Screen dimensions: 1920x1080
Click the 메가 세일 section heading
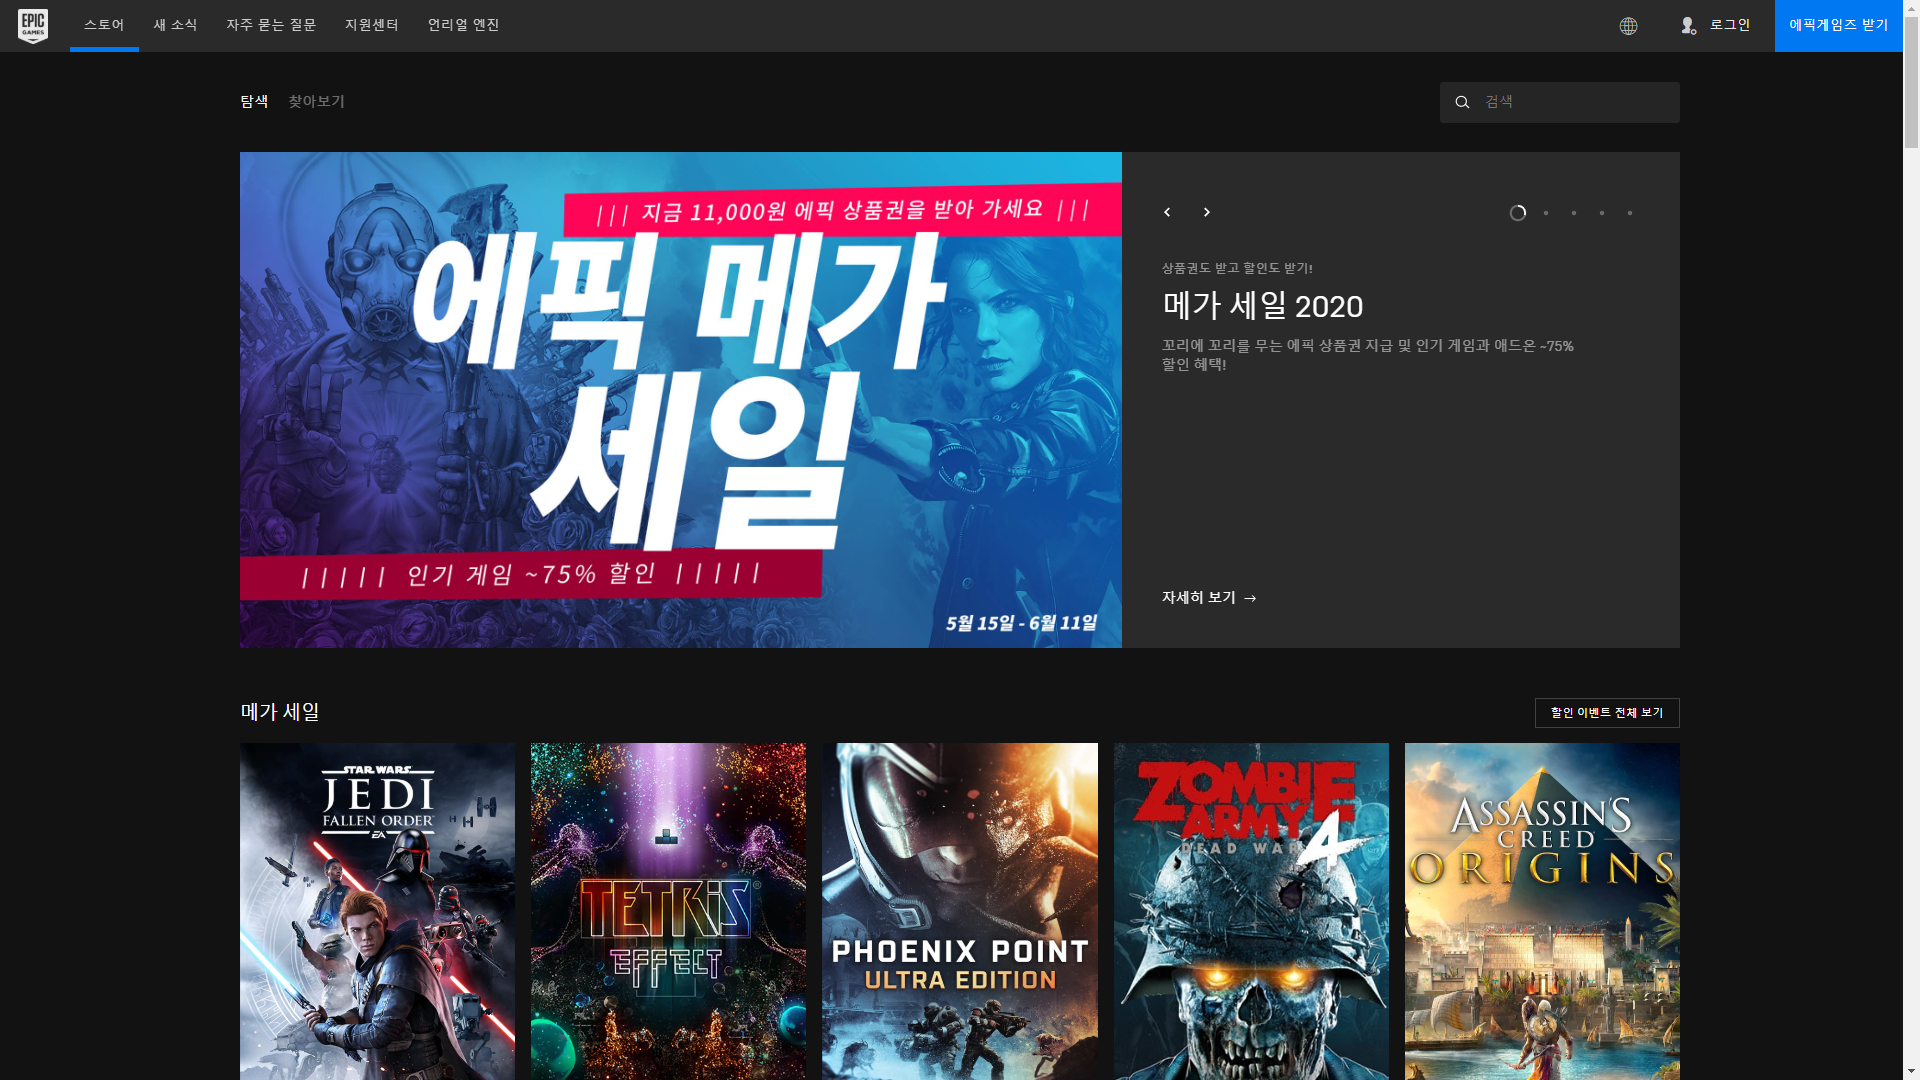point(280,711)
